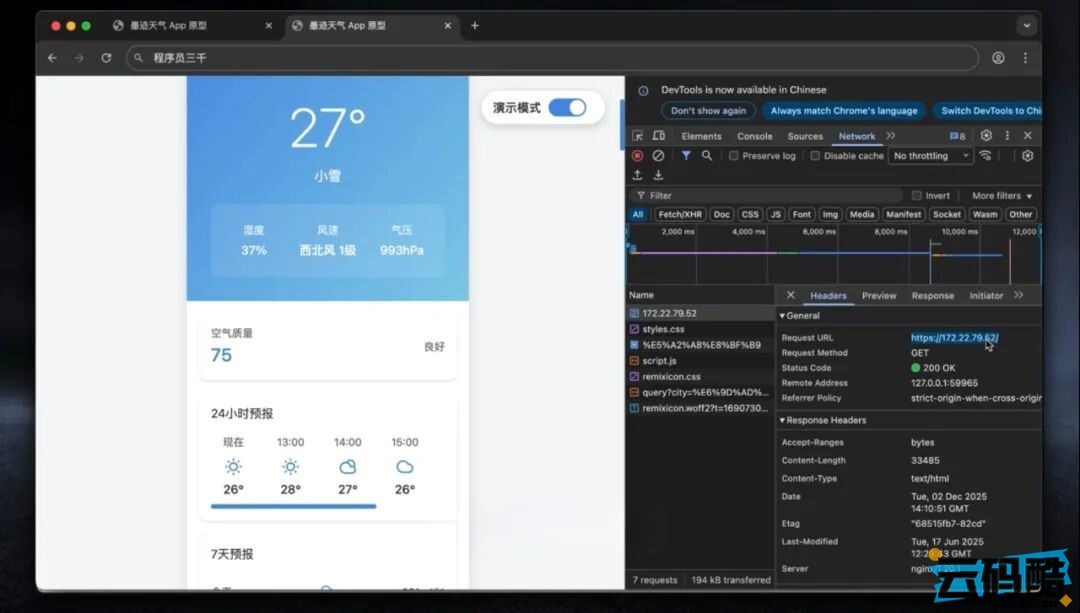Viewport: 1080px width, 613px height.
Task: Enable the Preserve log checkbox
Action: tap(734, 156)
